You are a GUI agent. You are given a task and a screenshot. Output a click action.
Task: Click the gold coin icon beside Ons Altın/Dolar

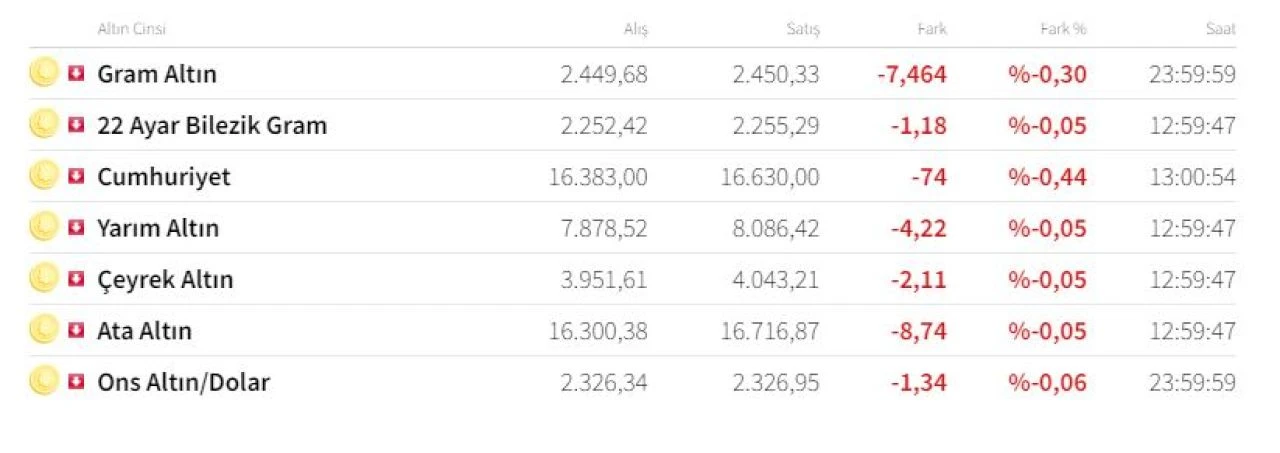(43, 382)
